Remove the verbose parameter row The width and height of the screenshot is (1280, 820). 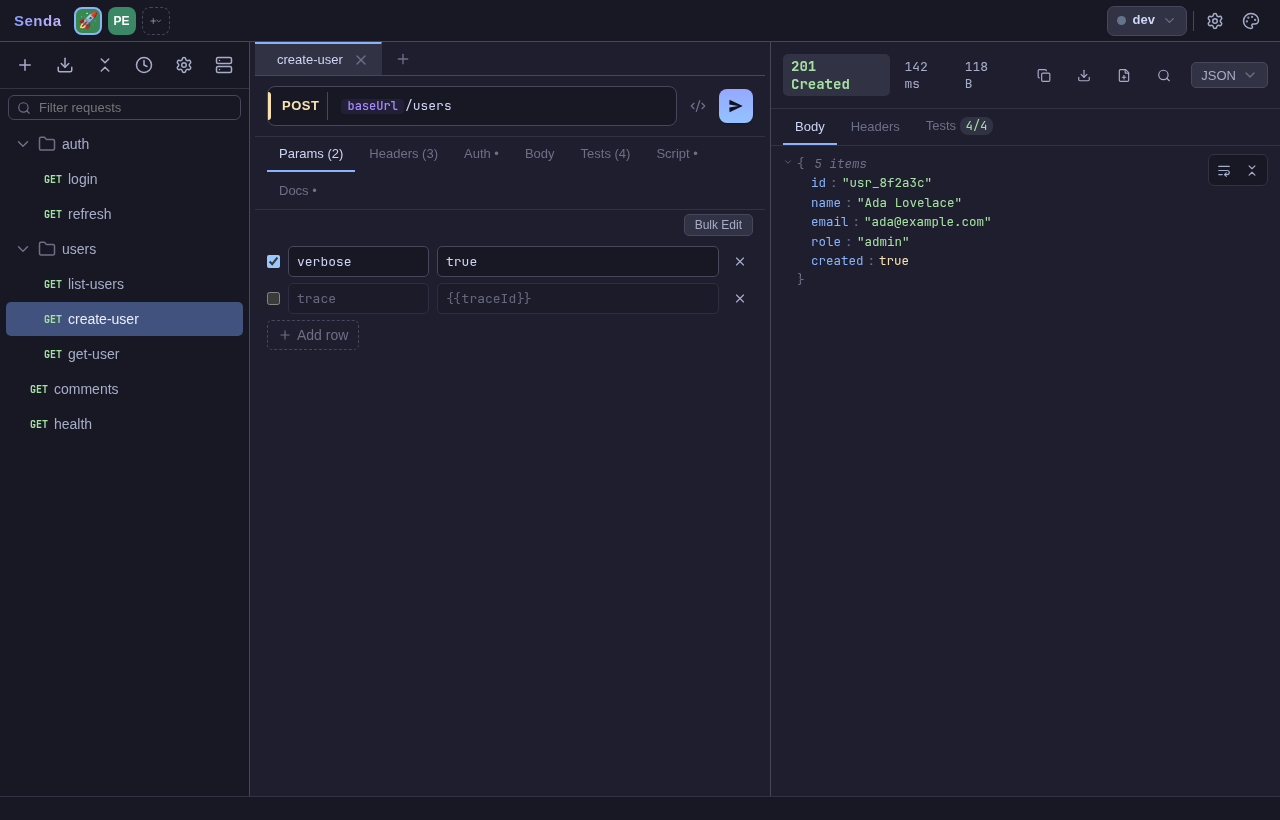pyautogui.click(x=740, y=262)
